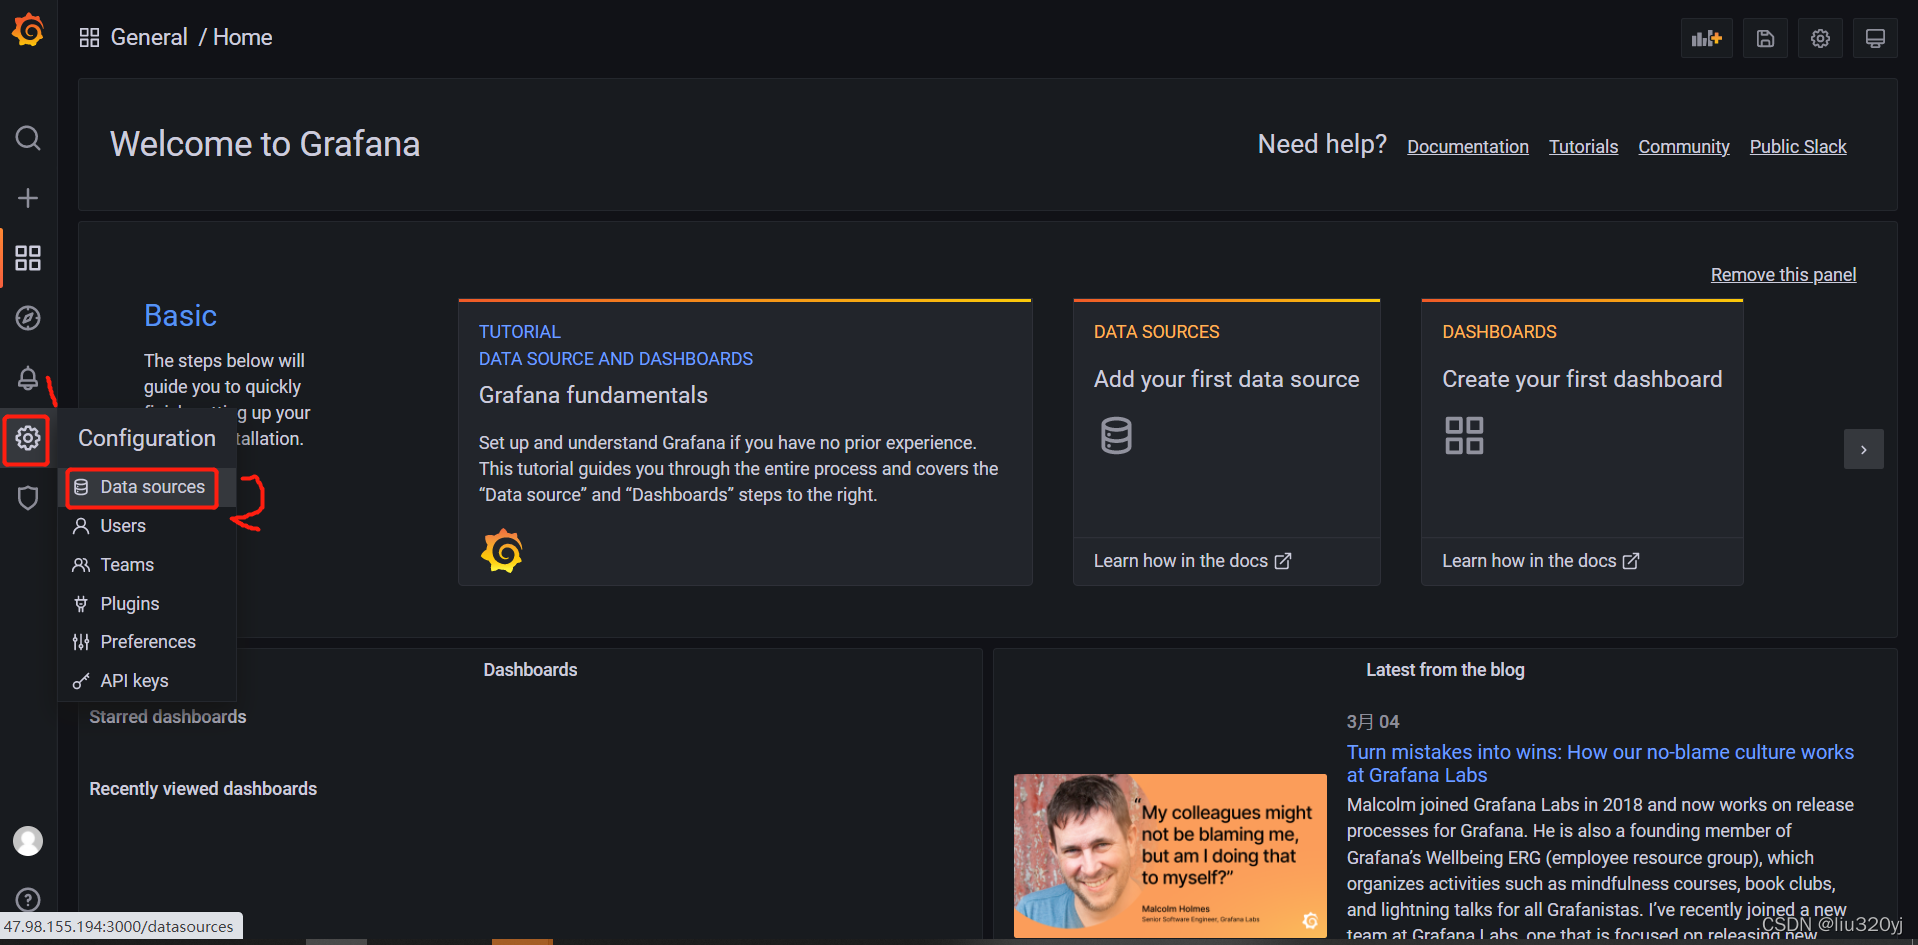The height and width of the screenshot is (945, 1918).
Task: Open the Explore compass icon
Action: point(28,318)
